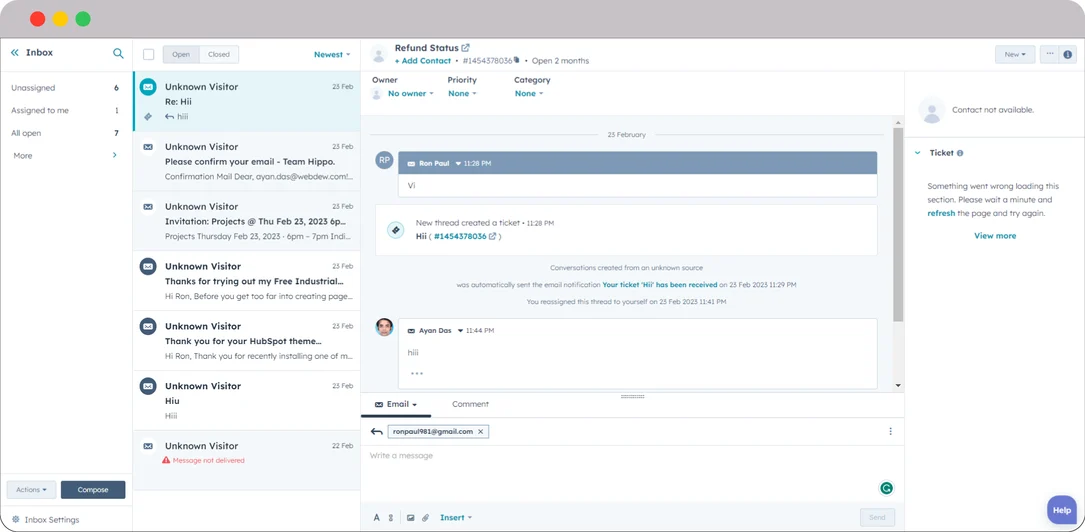Expand Ron Paul sender details arrow
The height and width of the screenshot is (532, 1085).
click(x=458, y=164)
